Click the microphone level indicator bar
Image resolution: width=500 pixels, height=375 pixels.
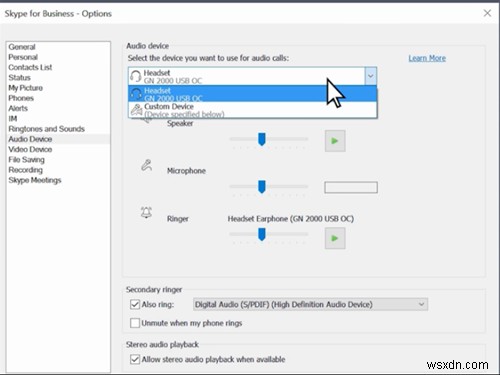pos(351,187)
